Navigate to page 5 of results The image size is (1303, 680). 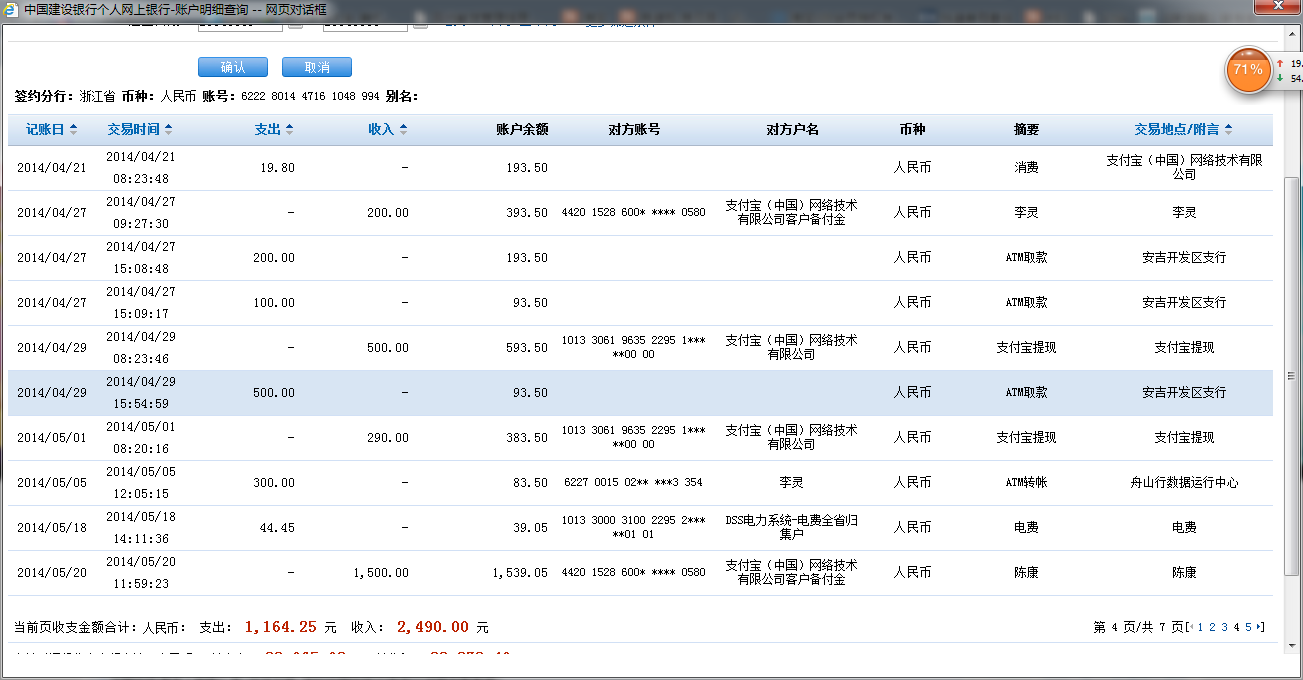click(x=1248, y=627)
